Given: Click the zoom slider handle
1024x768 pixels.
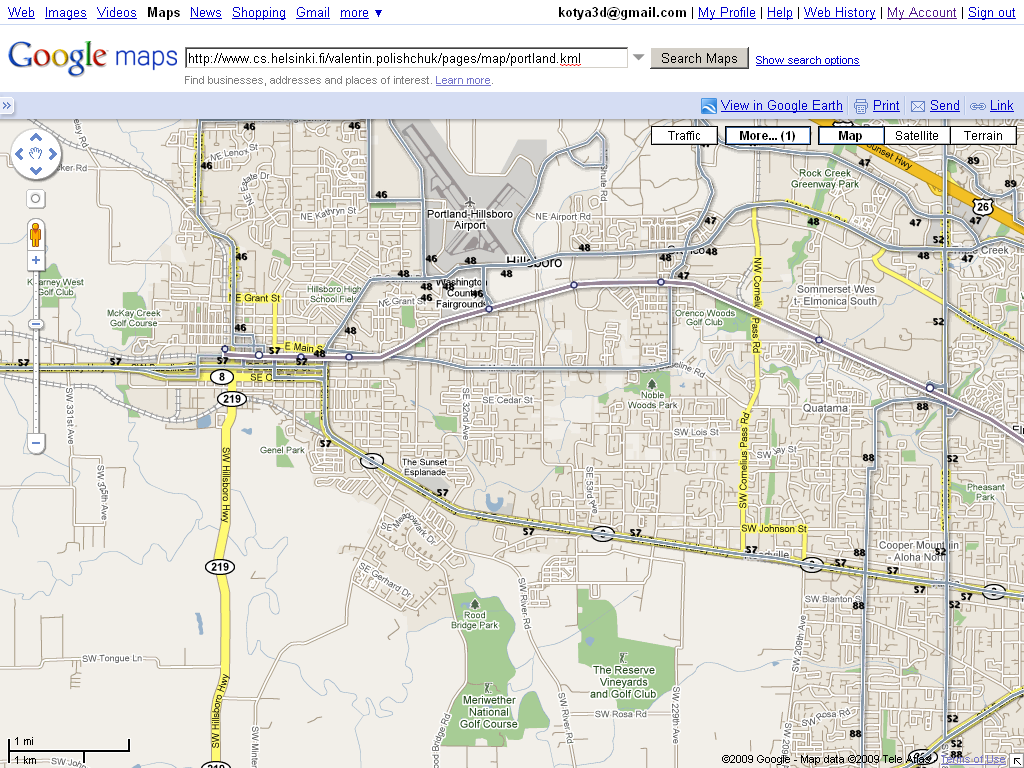Looking at the screenshot, I should 36,325.
